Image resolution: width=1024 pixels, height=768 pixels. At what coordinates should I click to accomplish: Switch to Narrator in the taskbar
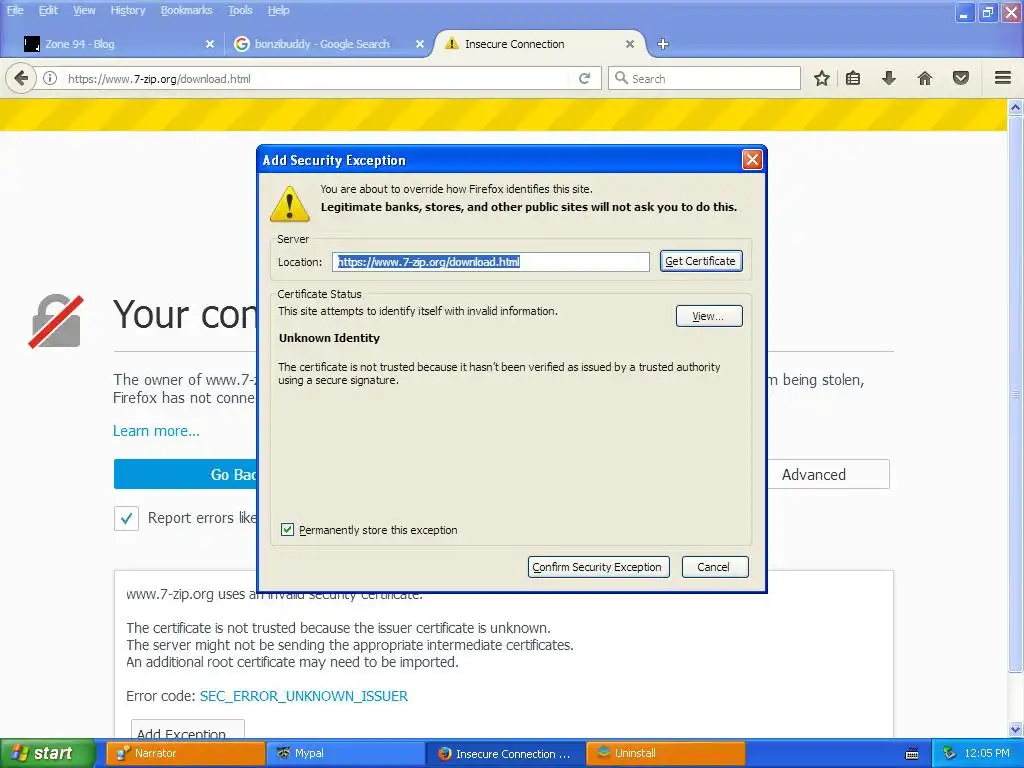[185, 754]
